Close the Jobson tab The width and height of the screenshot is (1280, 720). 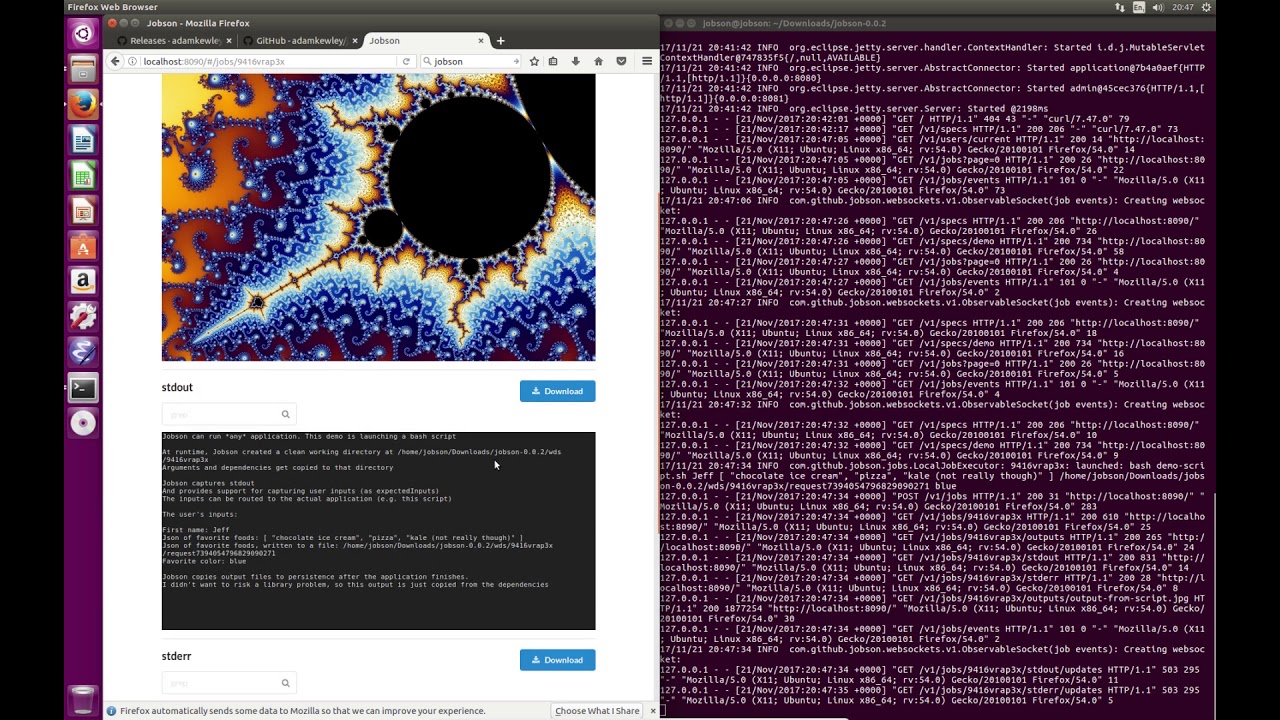coord(481,41)
